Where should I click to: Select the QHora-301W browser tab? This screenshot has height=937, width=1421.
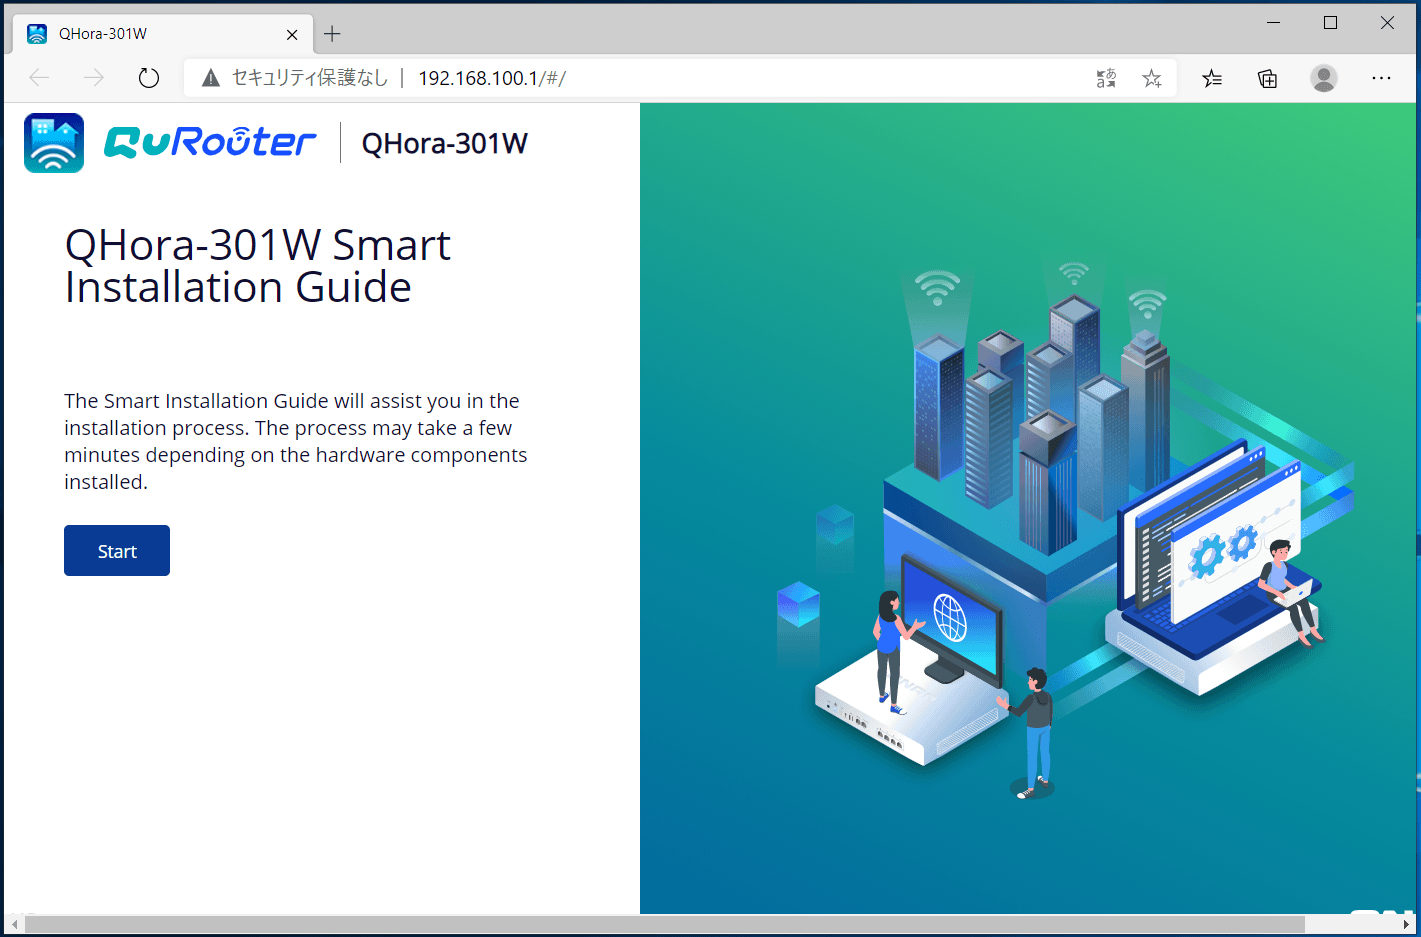tap(163, 34)
